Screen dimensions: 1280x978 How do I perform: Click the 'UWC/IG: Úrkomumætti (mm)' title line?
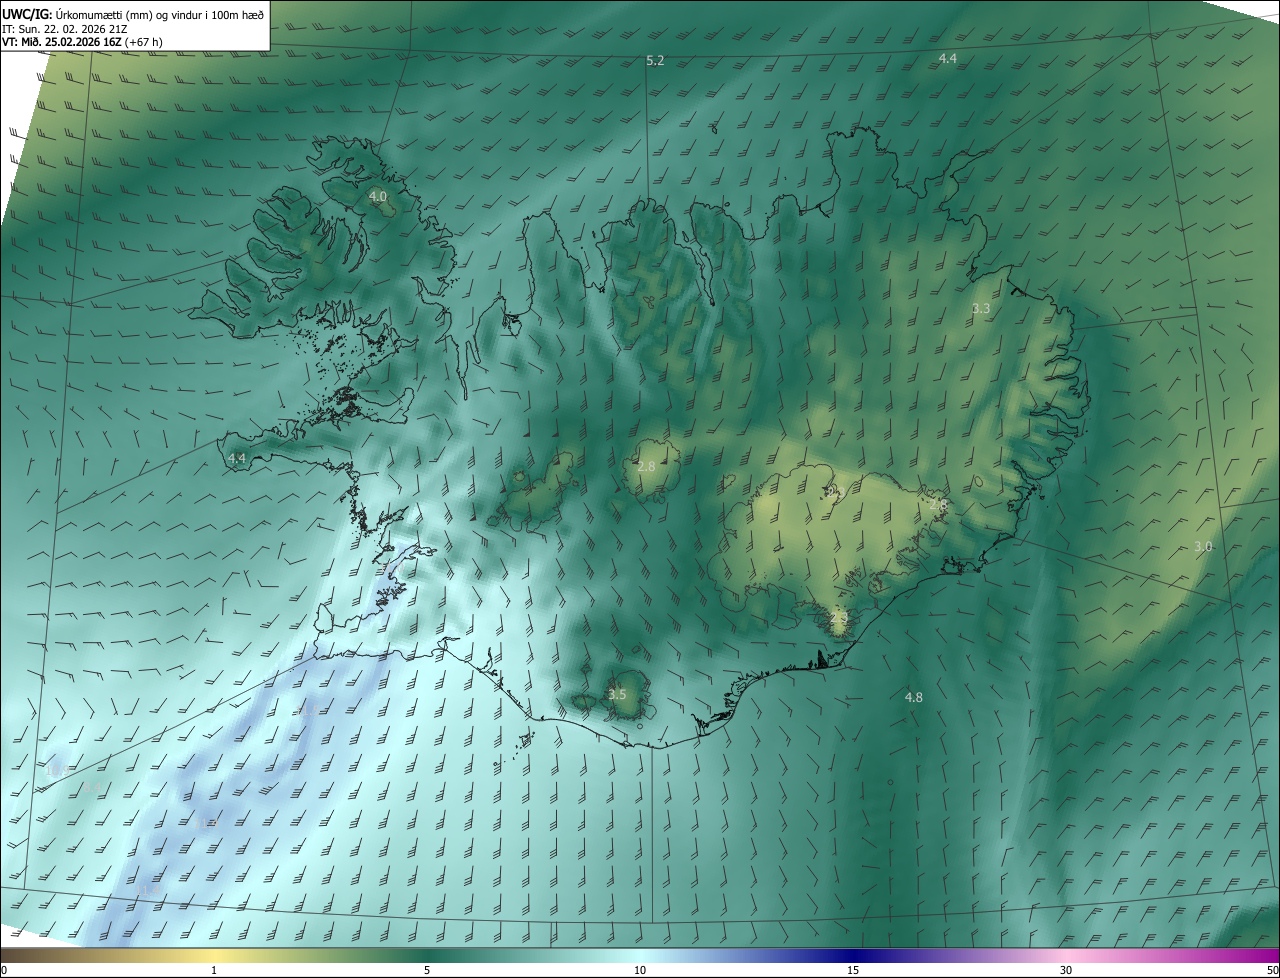[133, 13]
